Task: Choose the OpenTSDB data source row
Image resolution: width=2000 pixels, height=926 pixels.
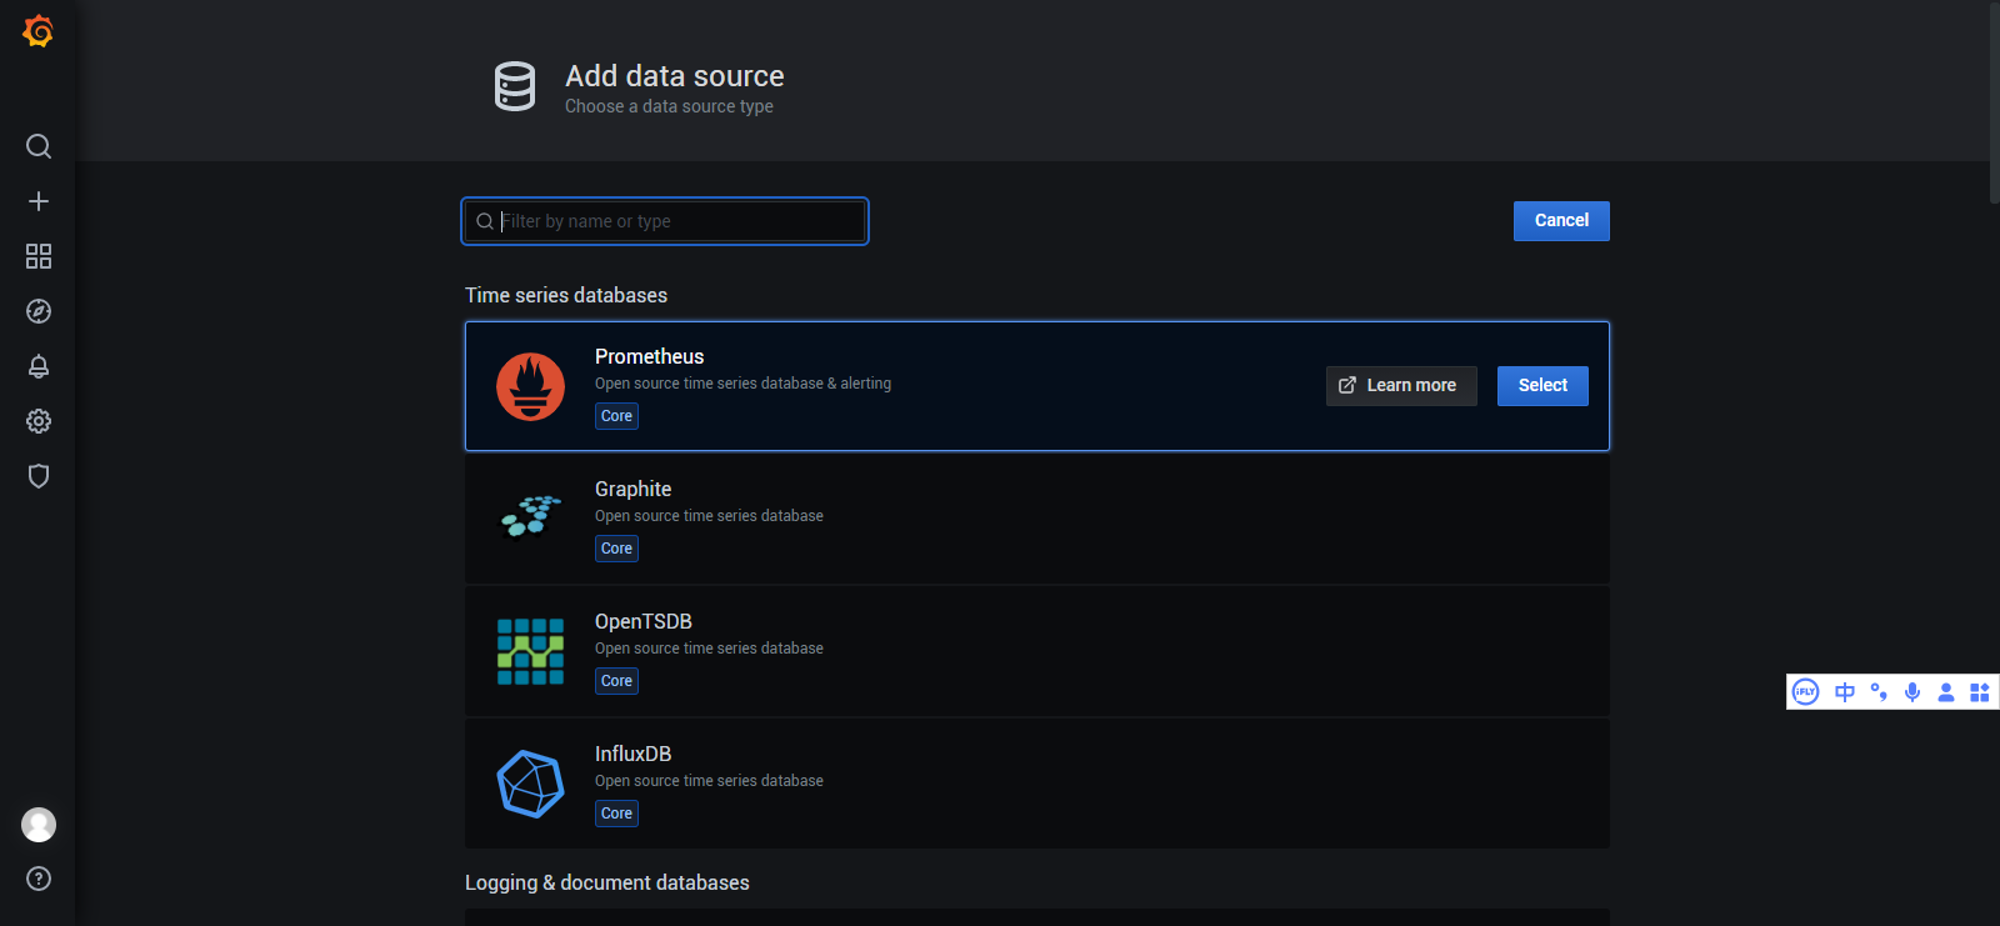Action: [x=1037, y=651]
